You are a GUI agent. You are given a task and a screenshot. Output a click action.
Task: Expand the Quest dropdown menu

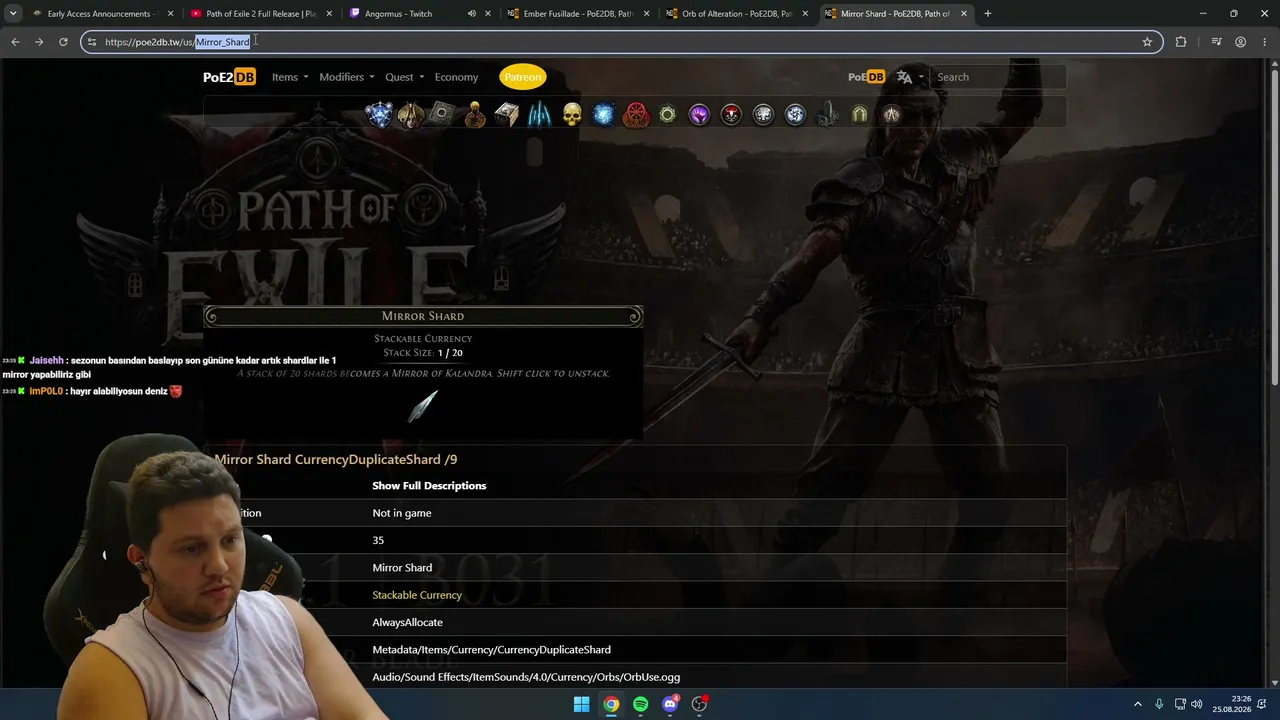point(405,77)
